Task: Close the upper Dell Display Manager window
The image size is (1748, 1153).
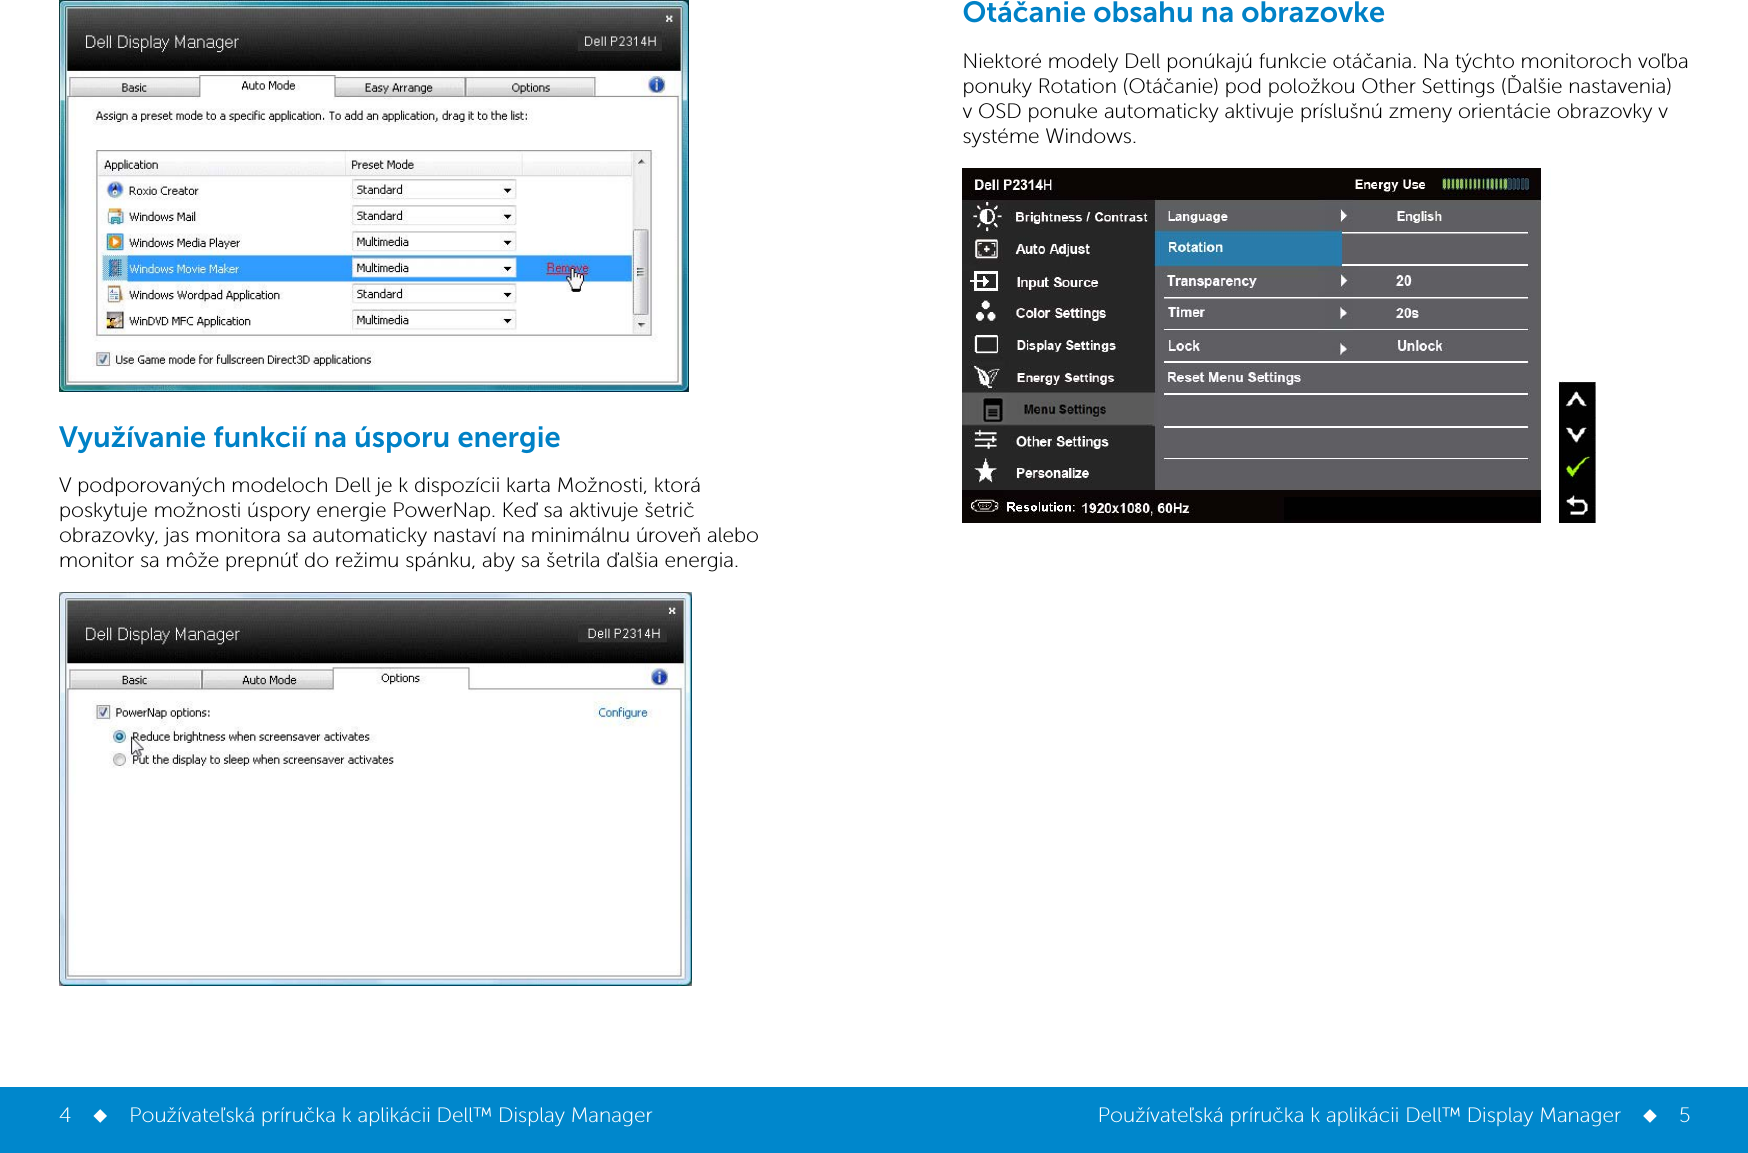Action: click(669, 18)
